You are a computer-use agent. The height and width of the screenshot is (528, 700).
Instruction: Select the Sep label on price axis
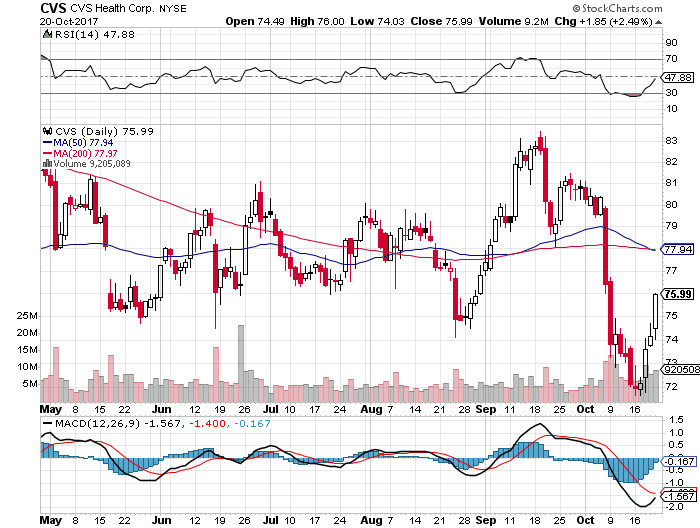click(x=484, y=409)
